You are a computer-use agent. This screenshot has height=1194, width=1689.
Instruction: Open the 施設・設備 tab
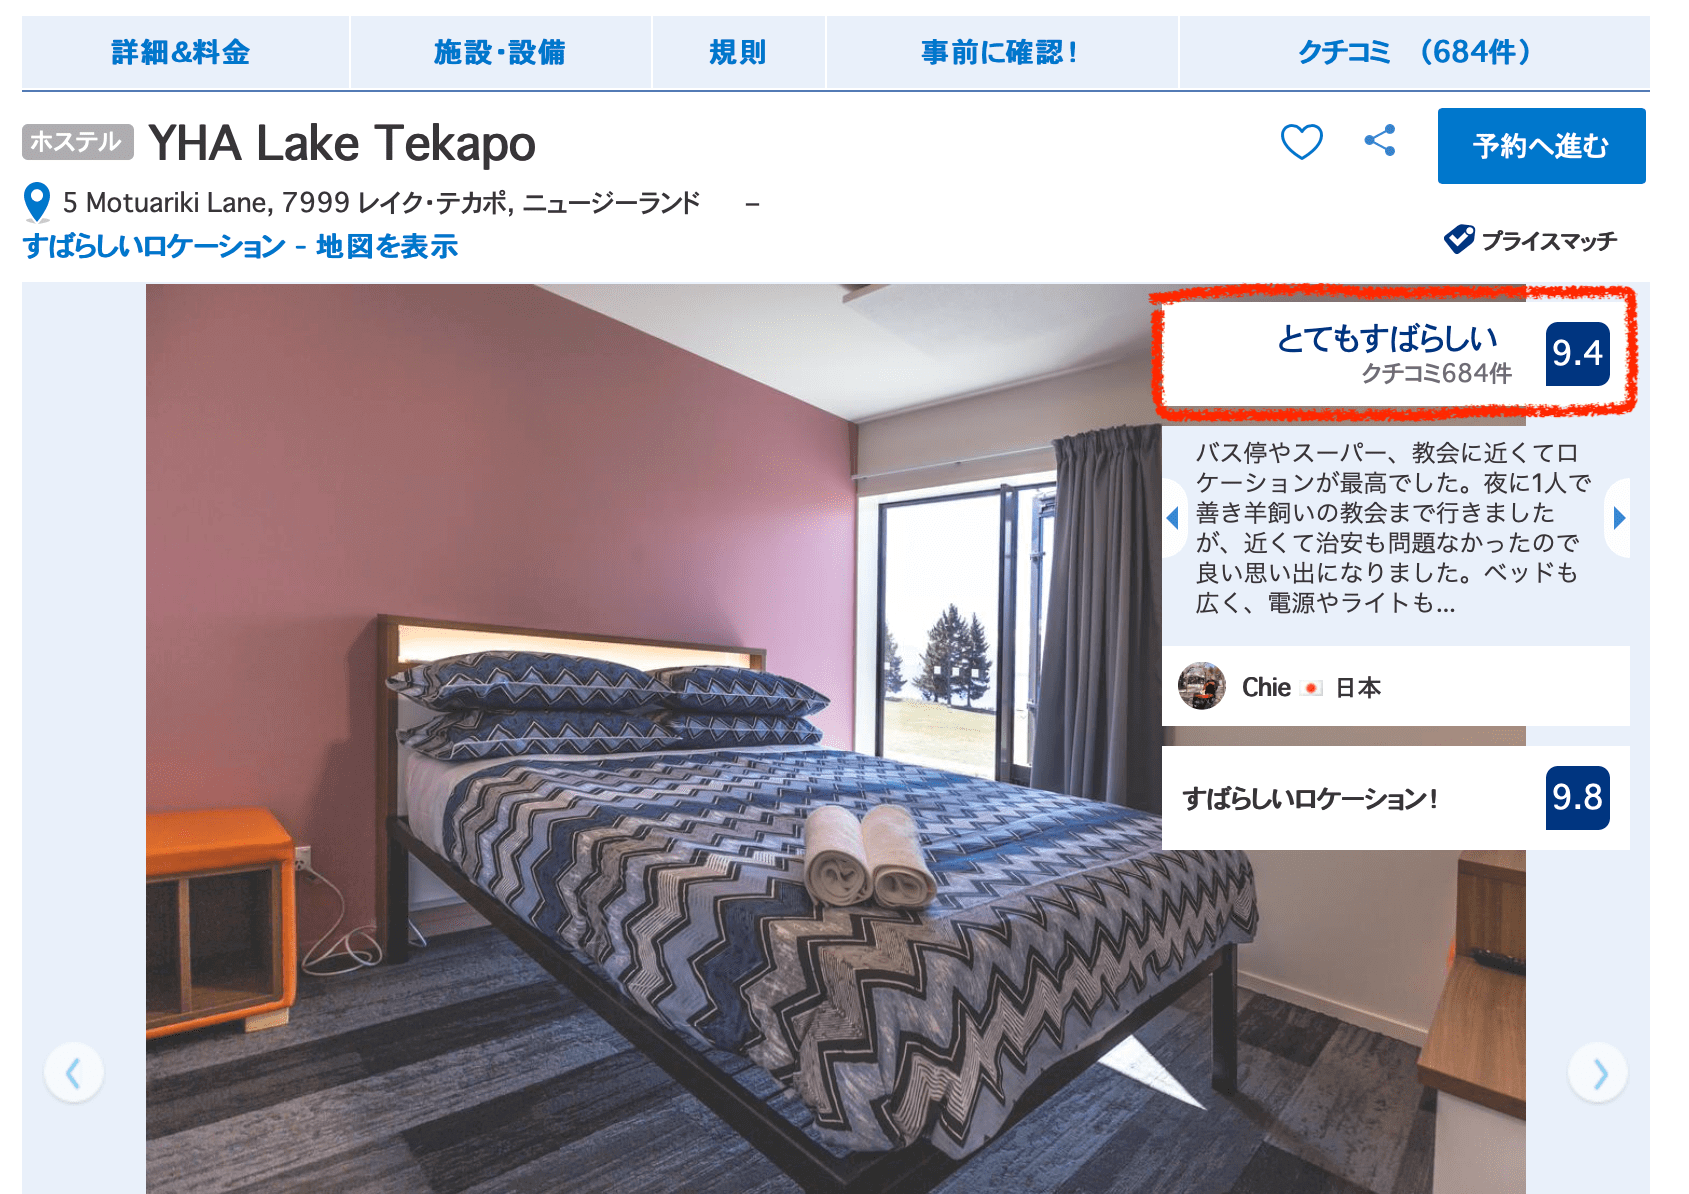pos(500,52)
